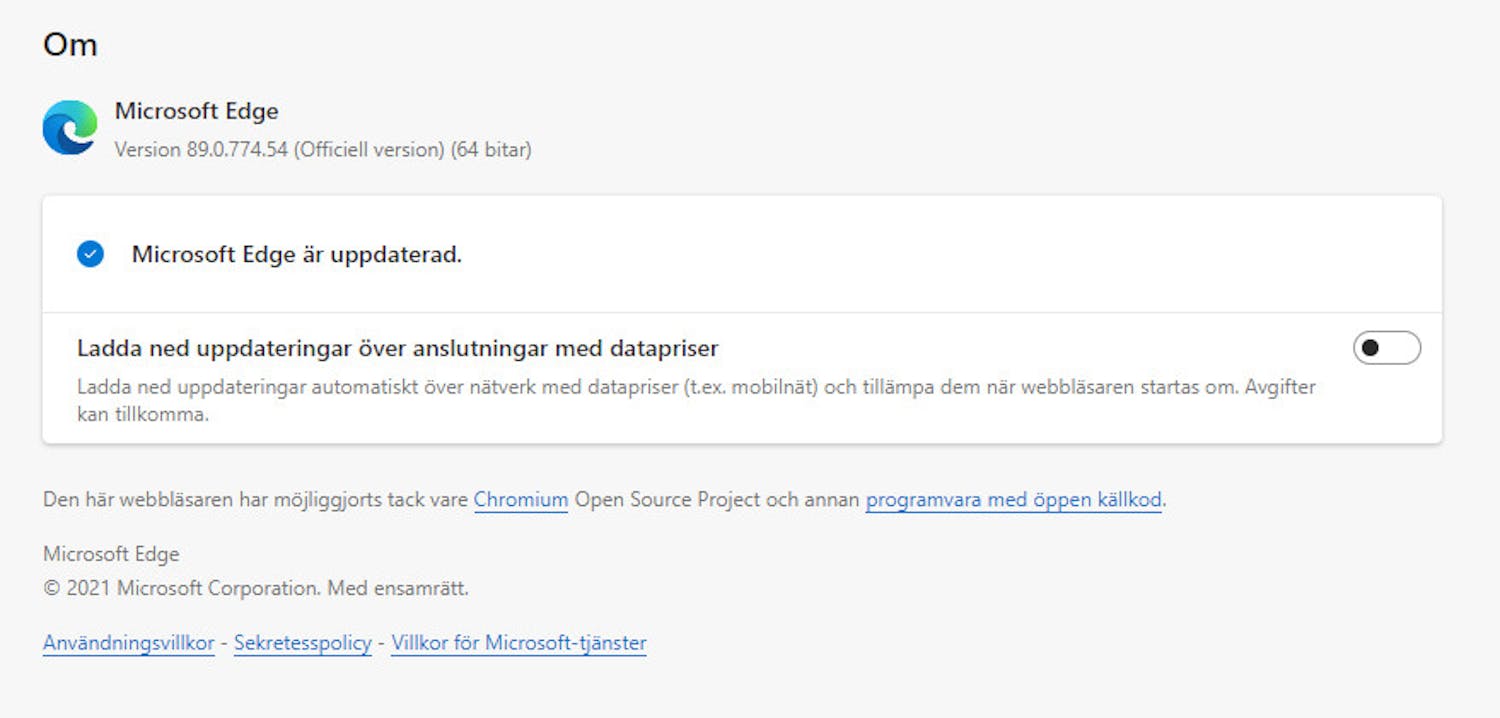Open "Villkor för Microsoft-tjänster"
This screenshot has height=718, width=1500.
518,643
